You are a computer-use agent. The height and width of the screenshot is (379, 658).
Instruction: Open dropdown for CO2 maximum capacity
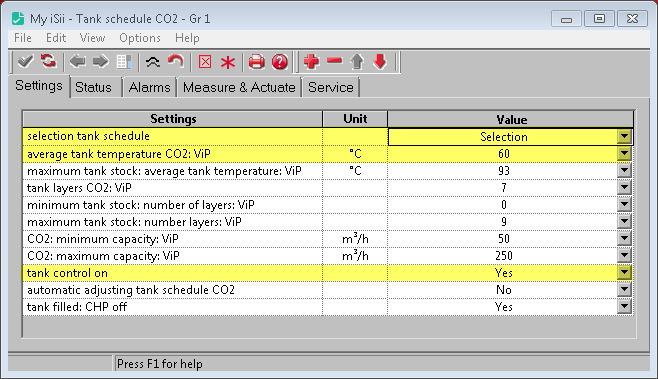coord(624,256)
